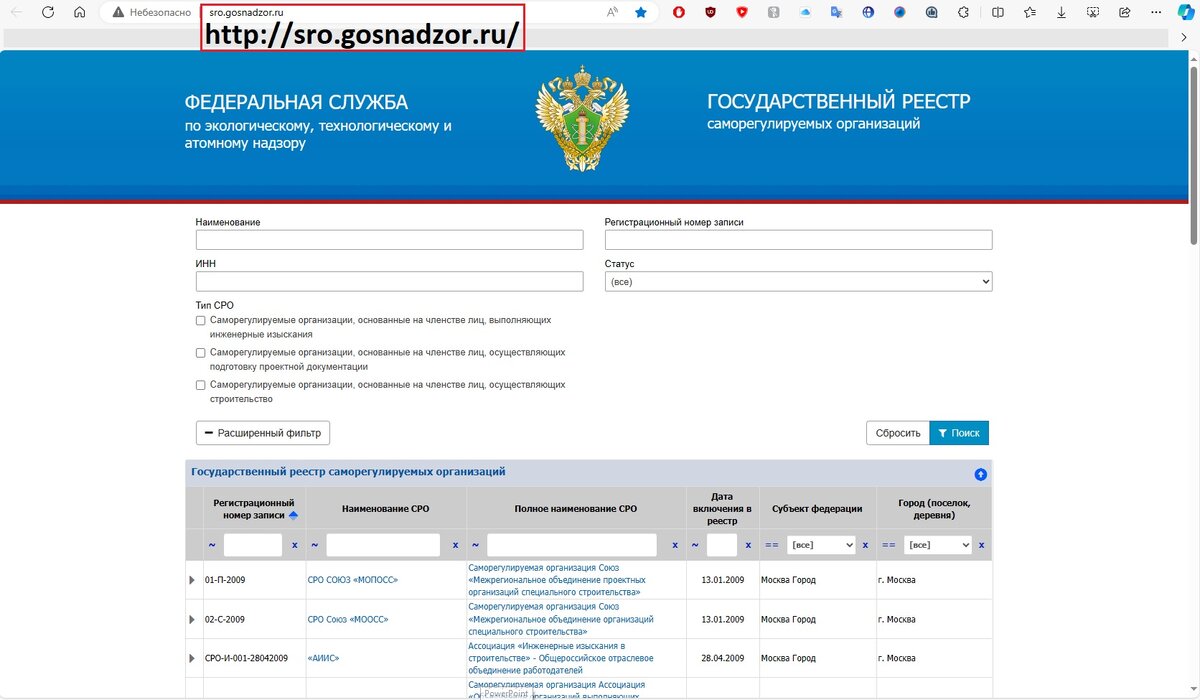Image resolution: width=1200 pixels, height=700 pixels.
Task: Open the three-dot Settings and more menu
Action: [1156, 13]
